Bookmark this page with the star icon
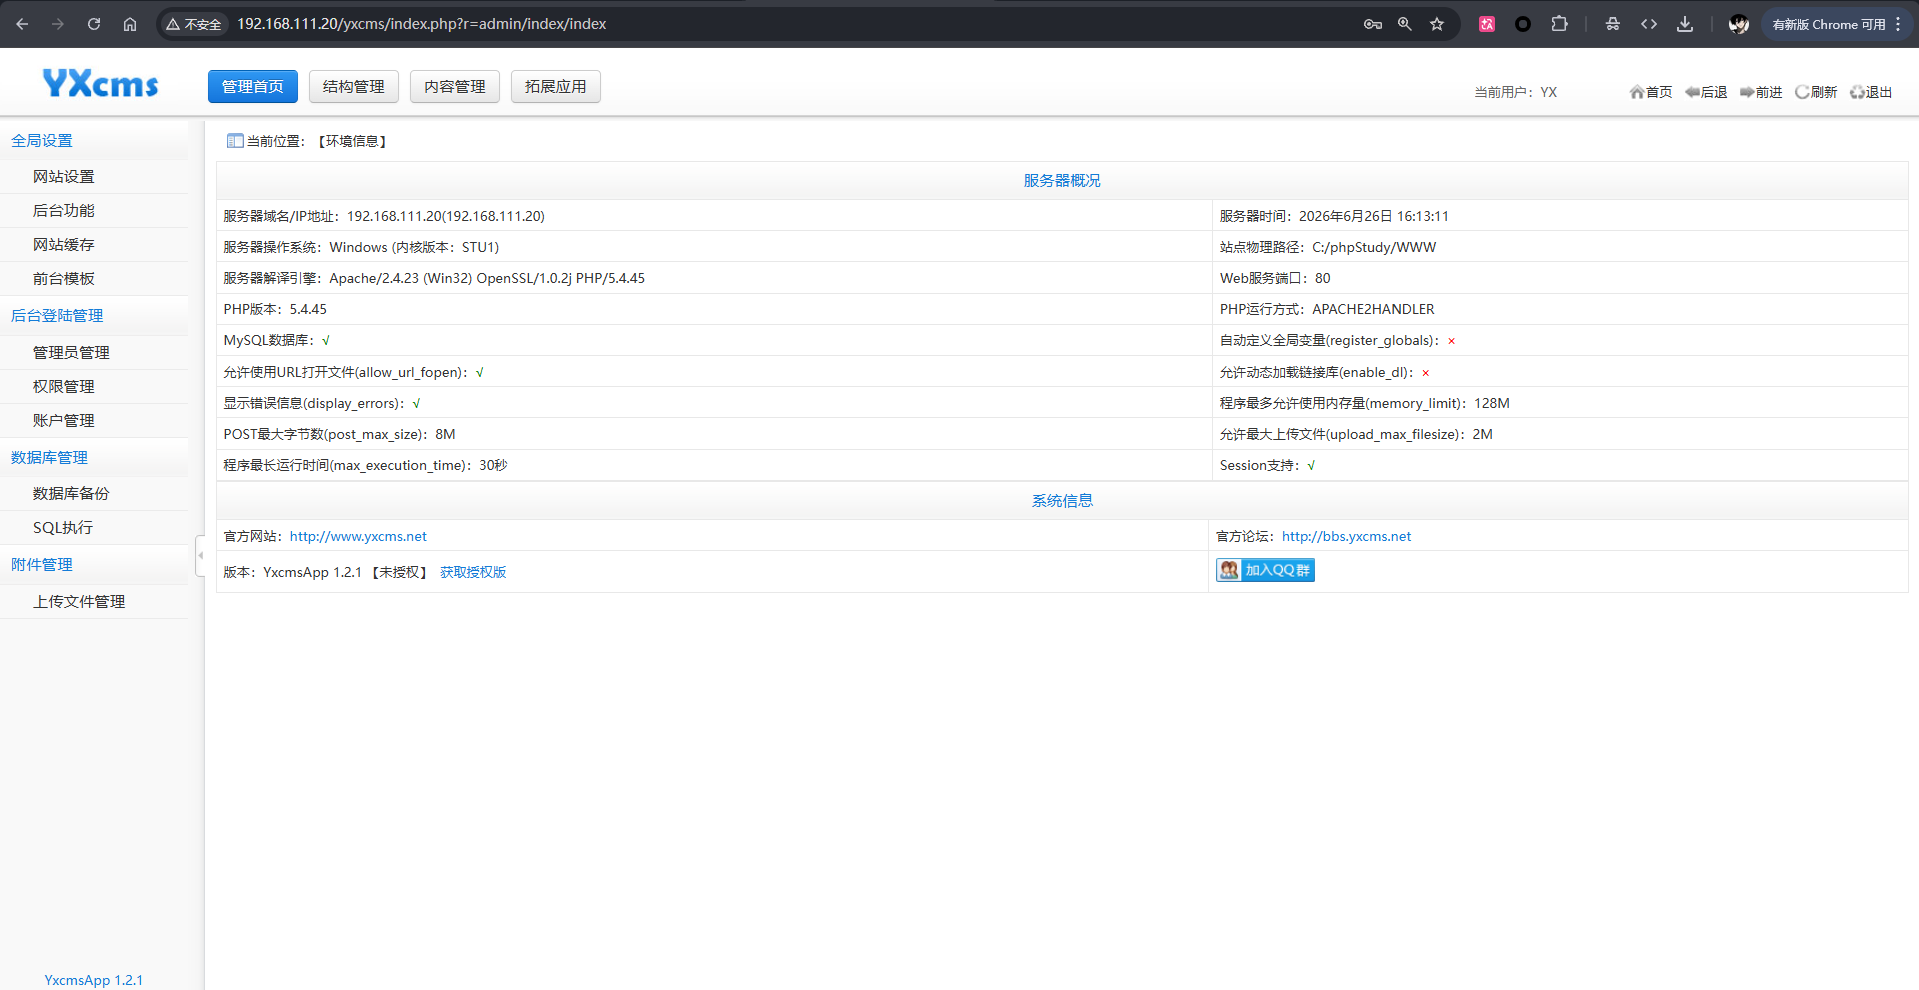Image resolution: width=1919 pixels, height=990 pixels. point(1437,24)
